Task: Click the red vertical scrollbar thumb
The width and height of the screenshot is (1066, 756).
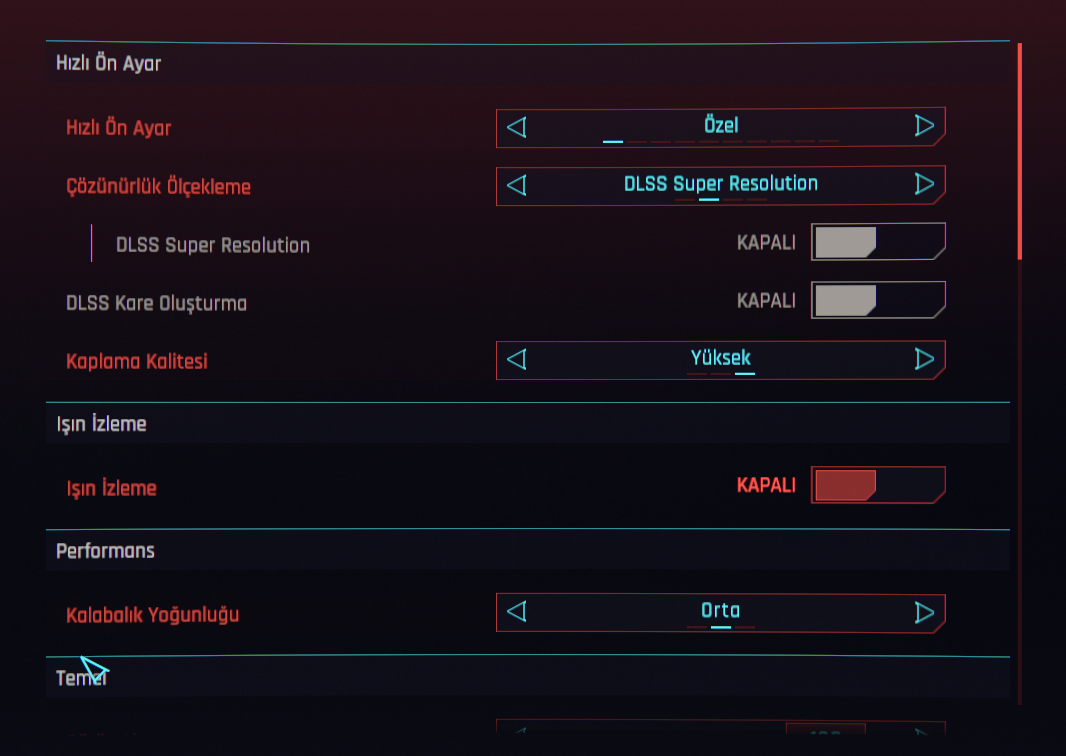Action: [1020, 150]
